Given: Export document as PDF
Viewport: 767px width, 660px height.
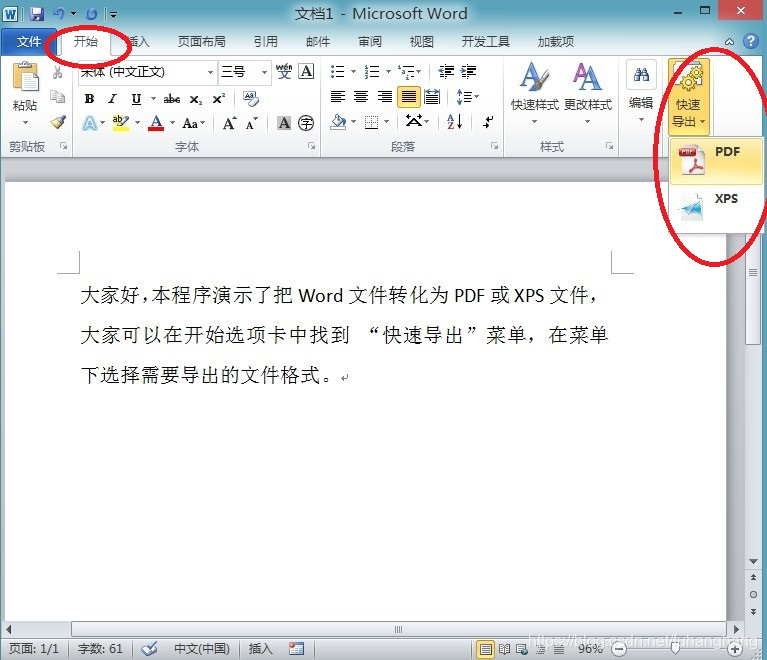Looking at the screenshot, I should 716,160.
